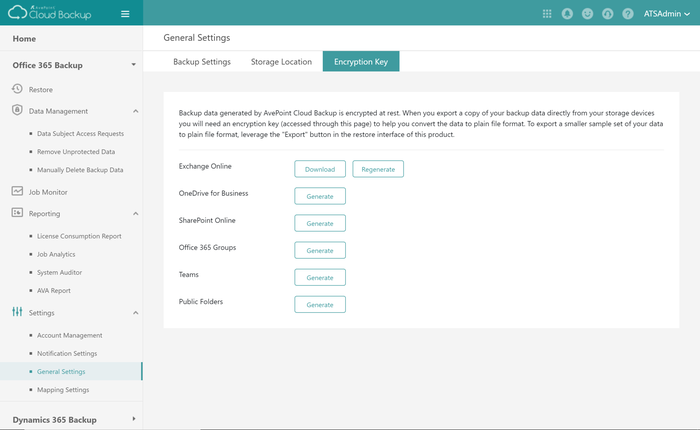This screenshot has height=430, width=700.
Task: Collapse the Reporting group
Action: click(136, 214)
